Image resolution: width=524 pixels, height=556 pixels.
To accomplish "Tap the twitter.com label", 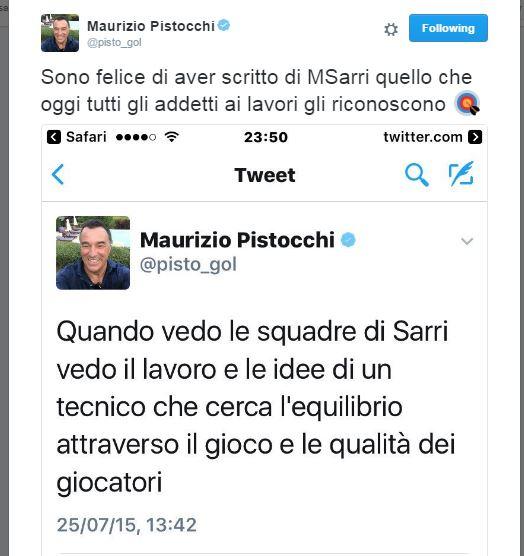I will coord(423,137).
